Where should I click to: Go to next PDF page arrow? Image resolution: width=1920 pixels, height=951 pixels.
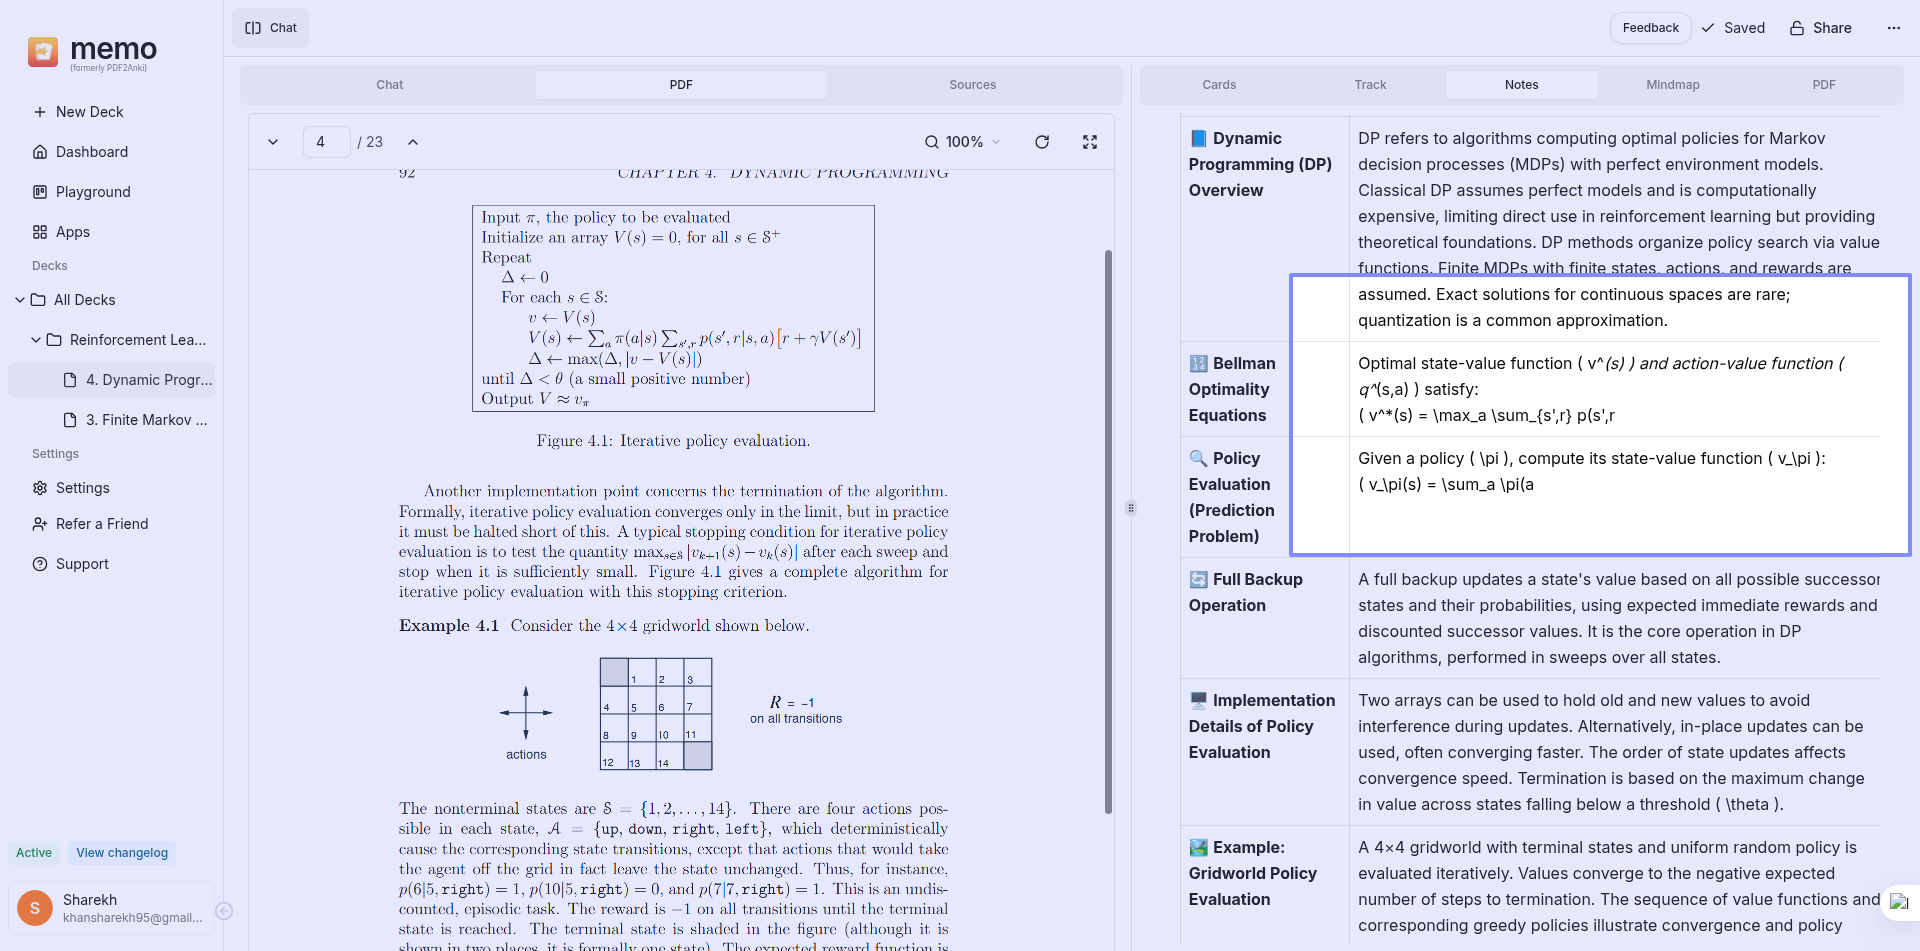(x=273, y=142)
